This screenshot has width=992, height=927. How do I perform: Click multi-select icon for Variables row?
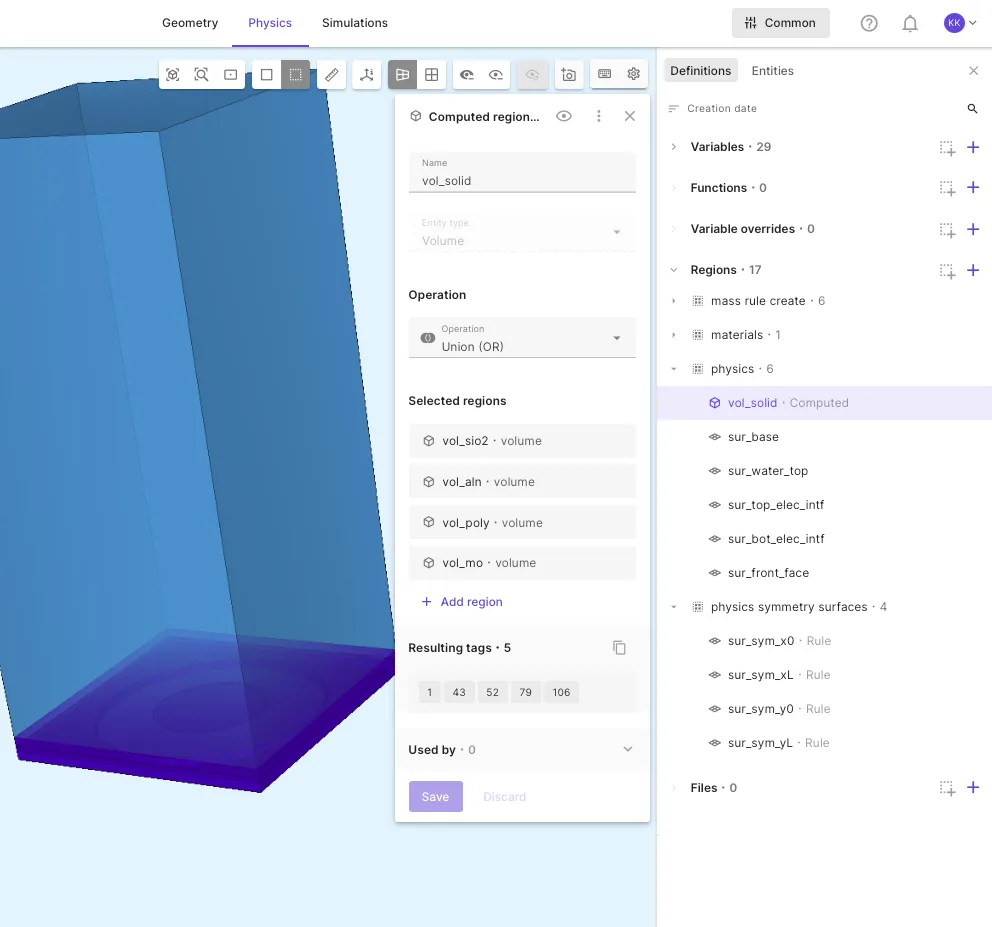point(947,148)
